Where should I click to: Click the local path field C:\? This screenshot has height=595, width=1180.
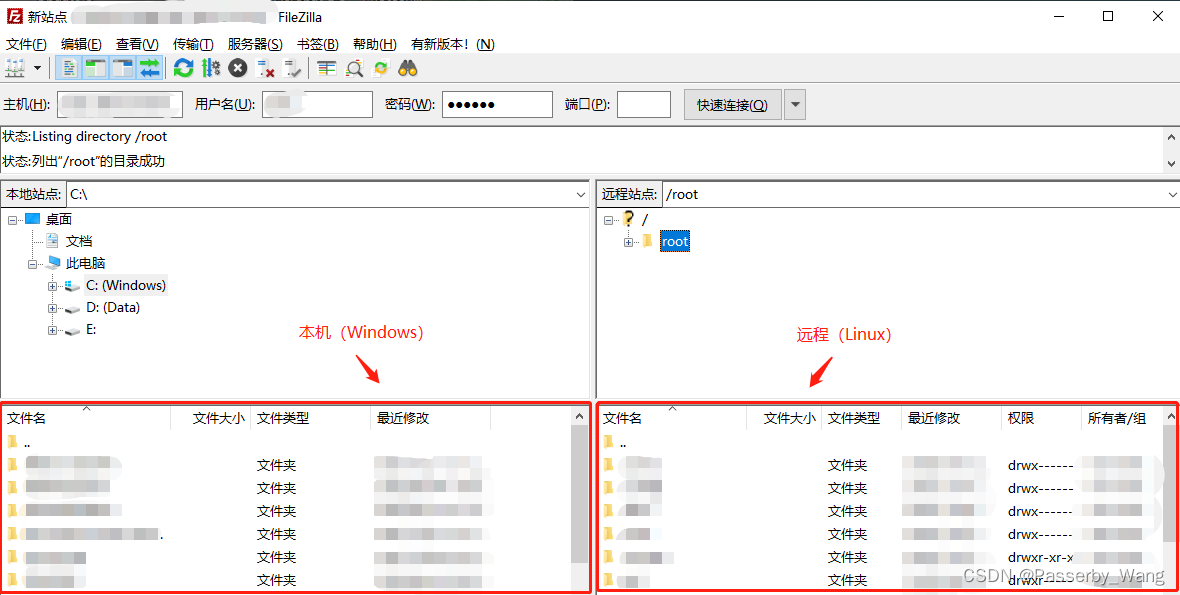[x=320, y=195]
